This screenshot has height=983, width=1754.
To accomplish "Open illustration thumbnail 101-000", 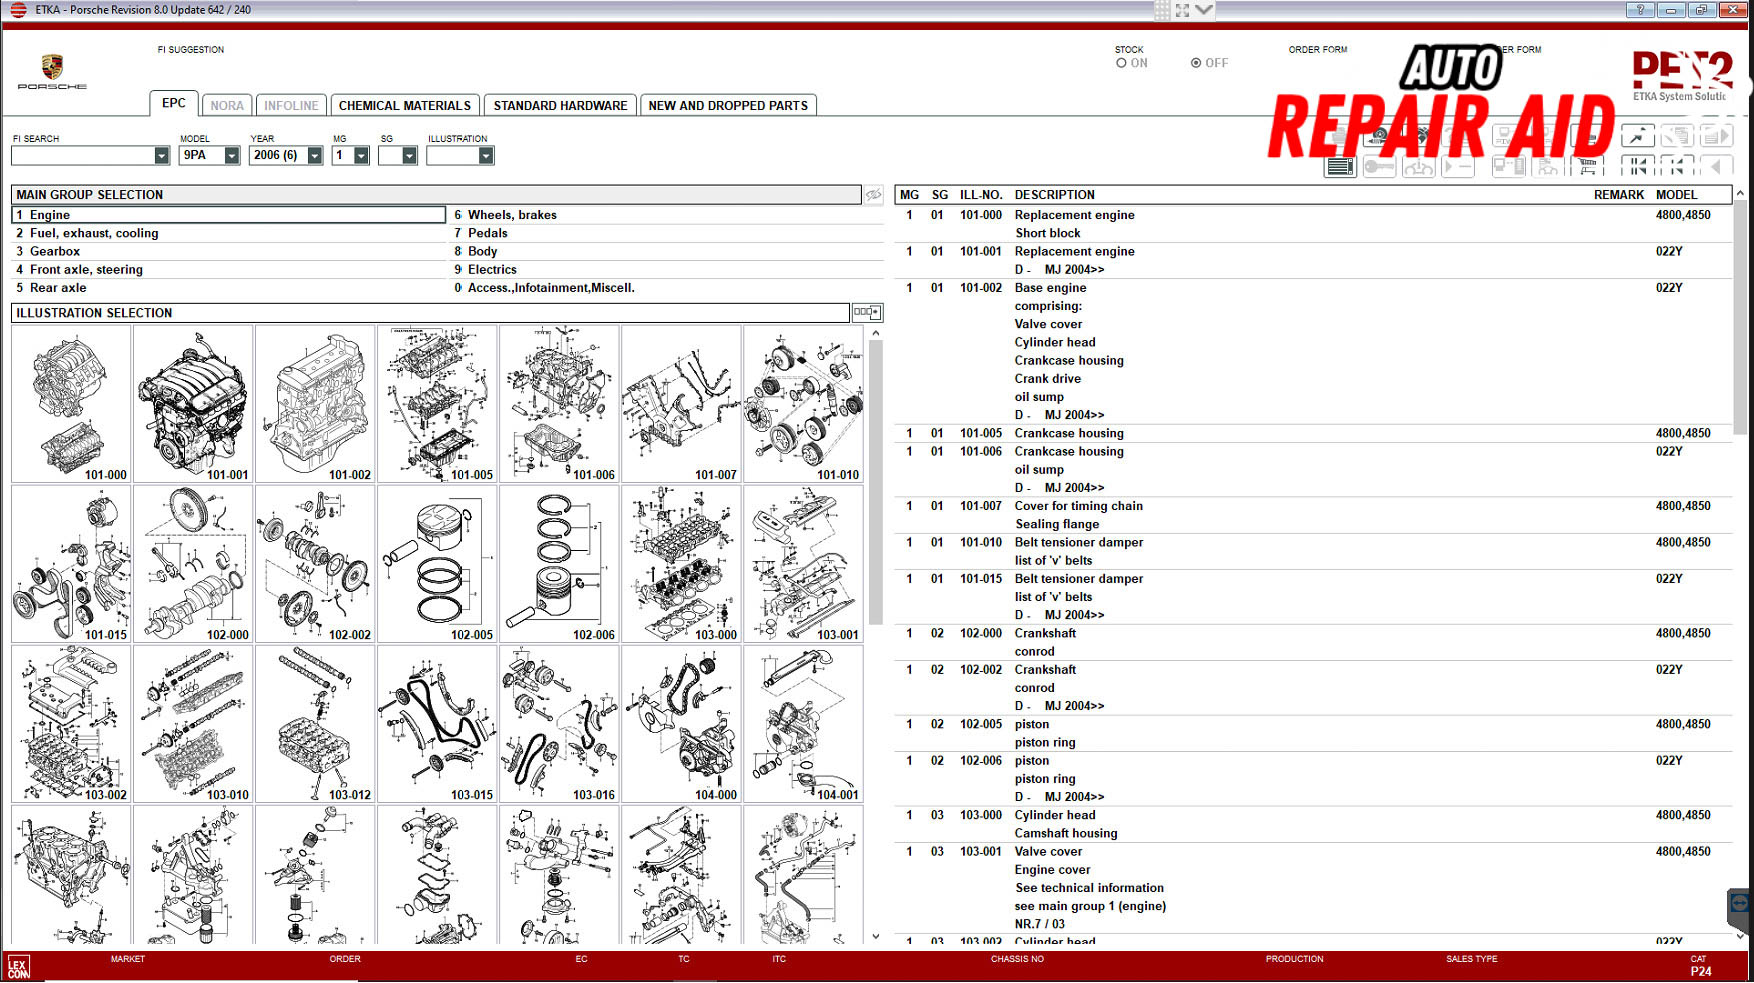I will click(71, 404).
